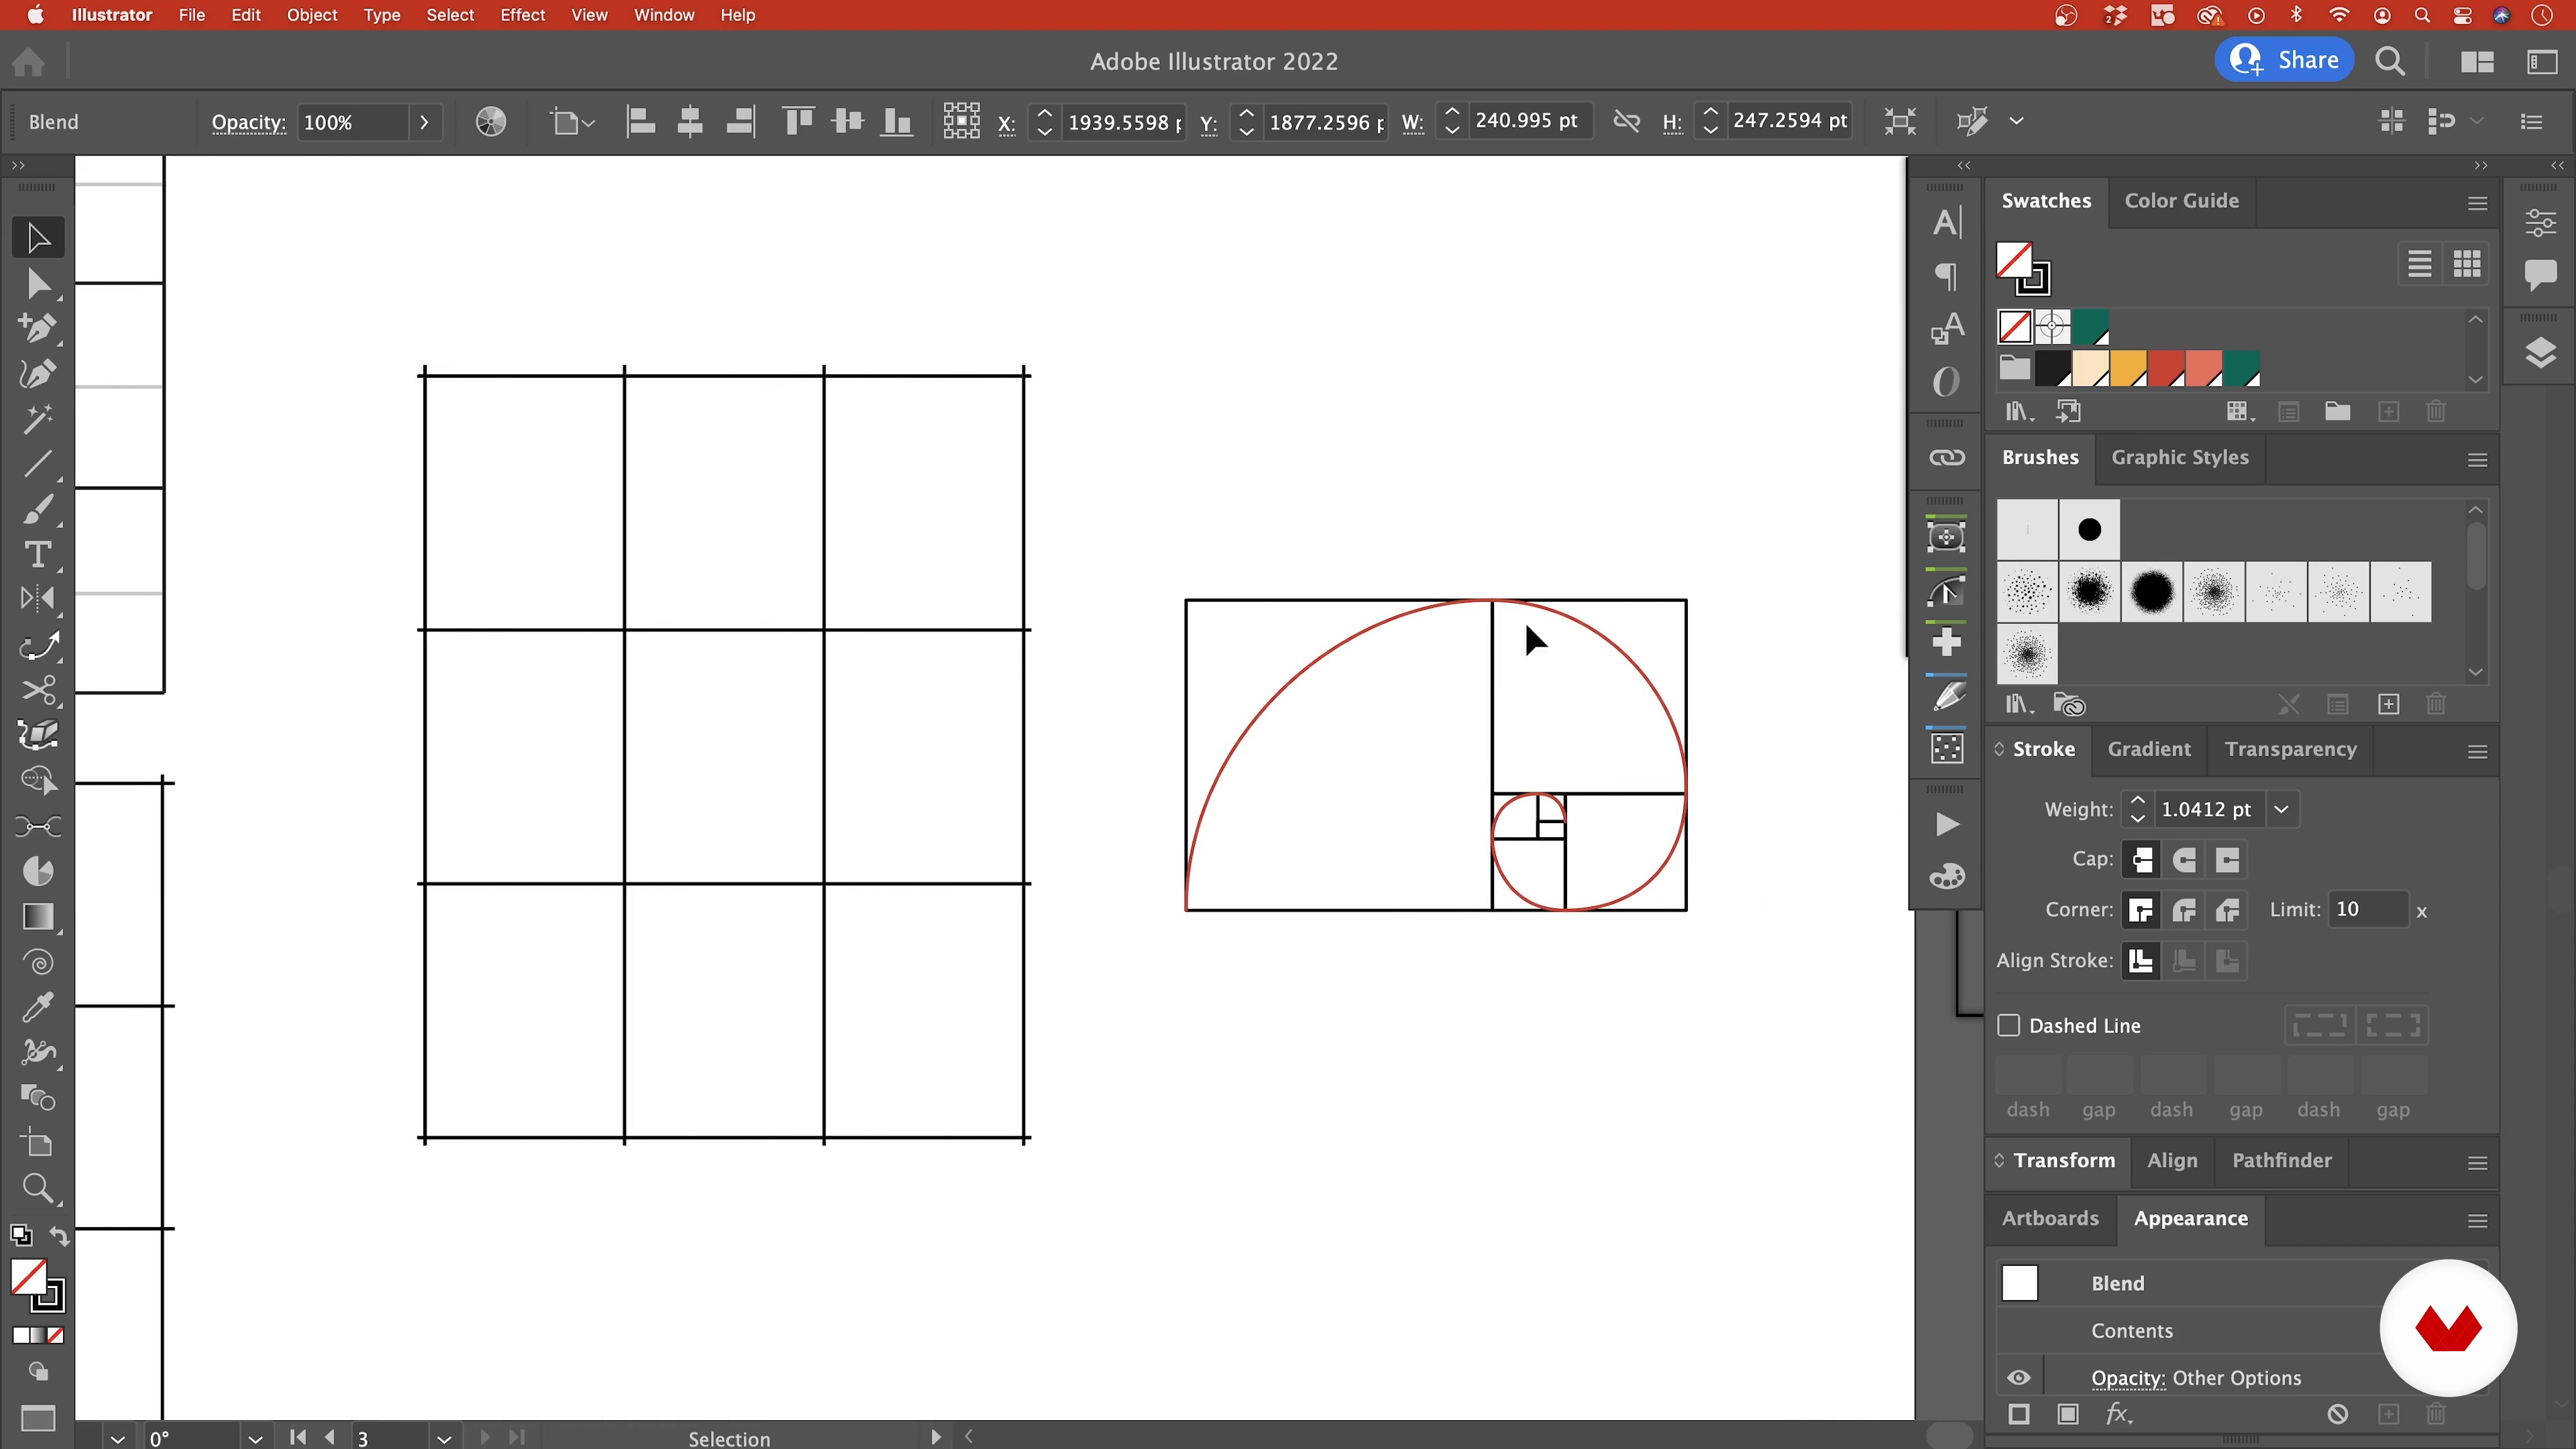Image resolution: width=2576 pixels, height=1449 pixels.
Task: Click the Home icon
Action: point(29,62)
